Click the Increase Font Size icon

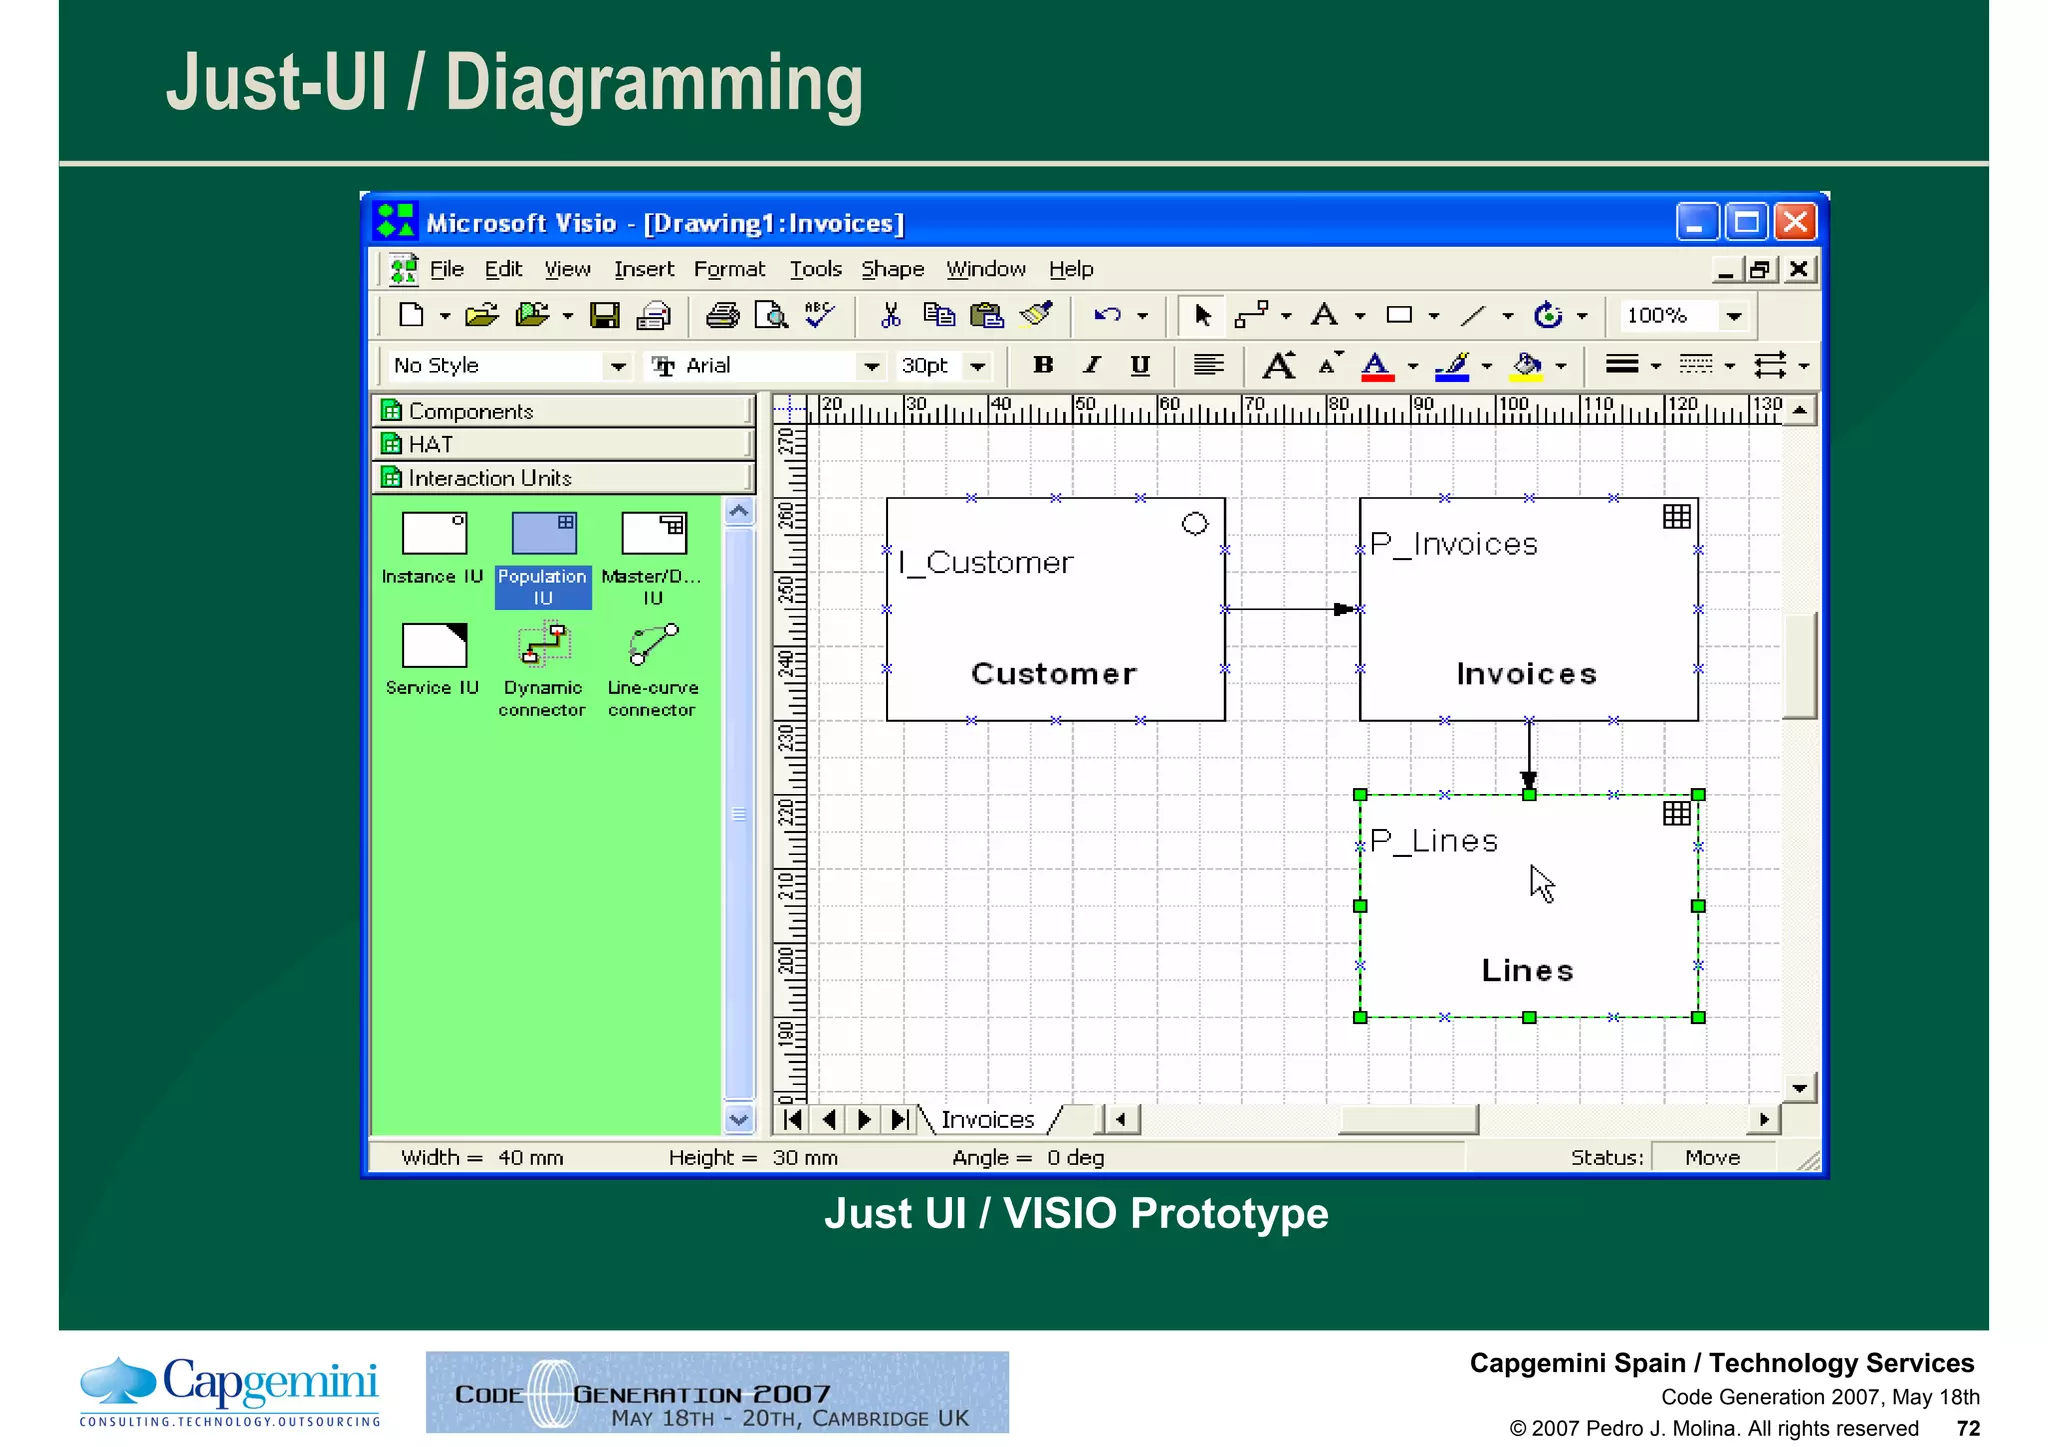point(1279,366)
